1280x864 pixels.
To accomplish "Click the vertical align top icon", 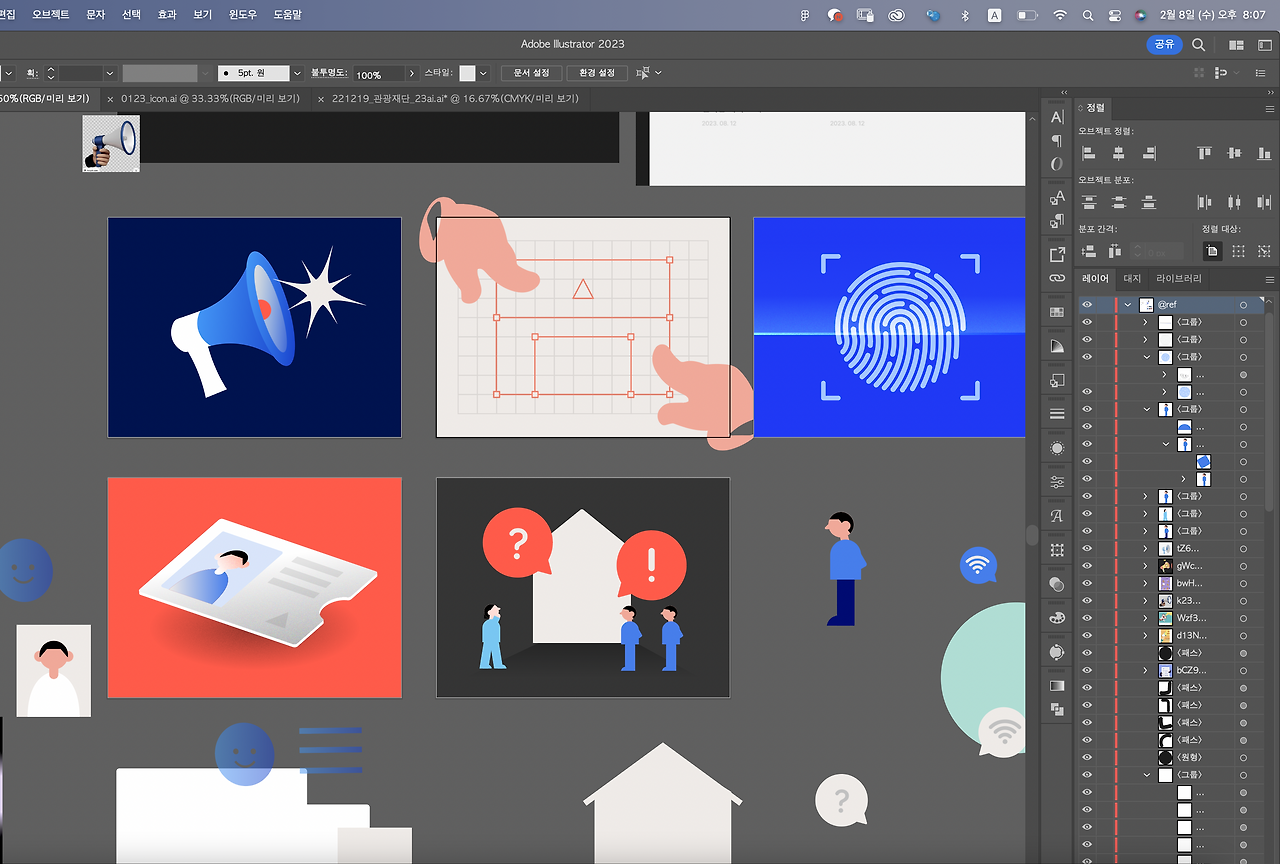I will tap(1204, 153).
